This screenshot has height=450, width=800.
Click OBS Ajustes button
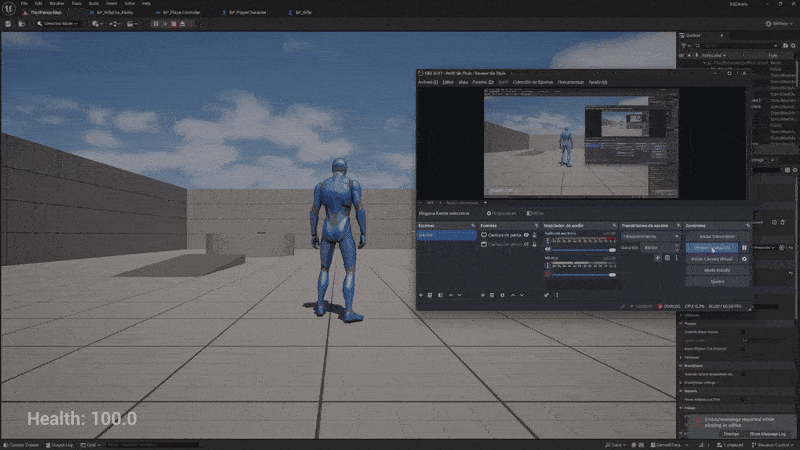point(717,282)
